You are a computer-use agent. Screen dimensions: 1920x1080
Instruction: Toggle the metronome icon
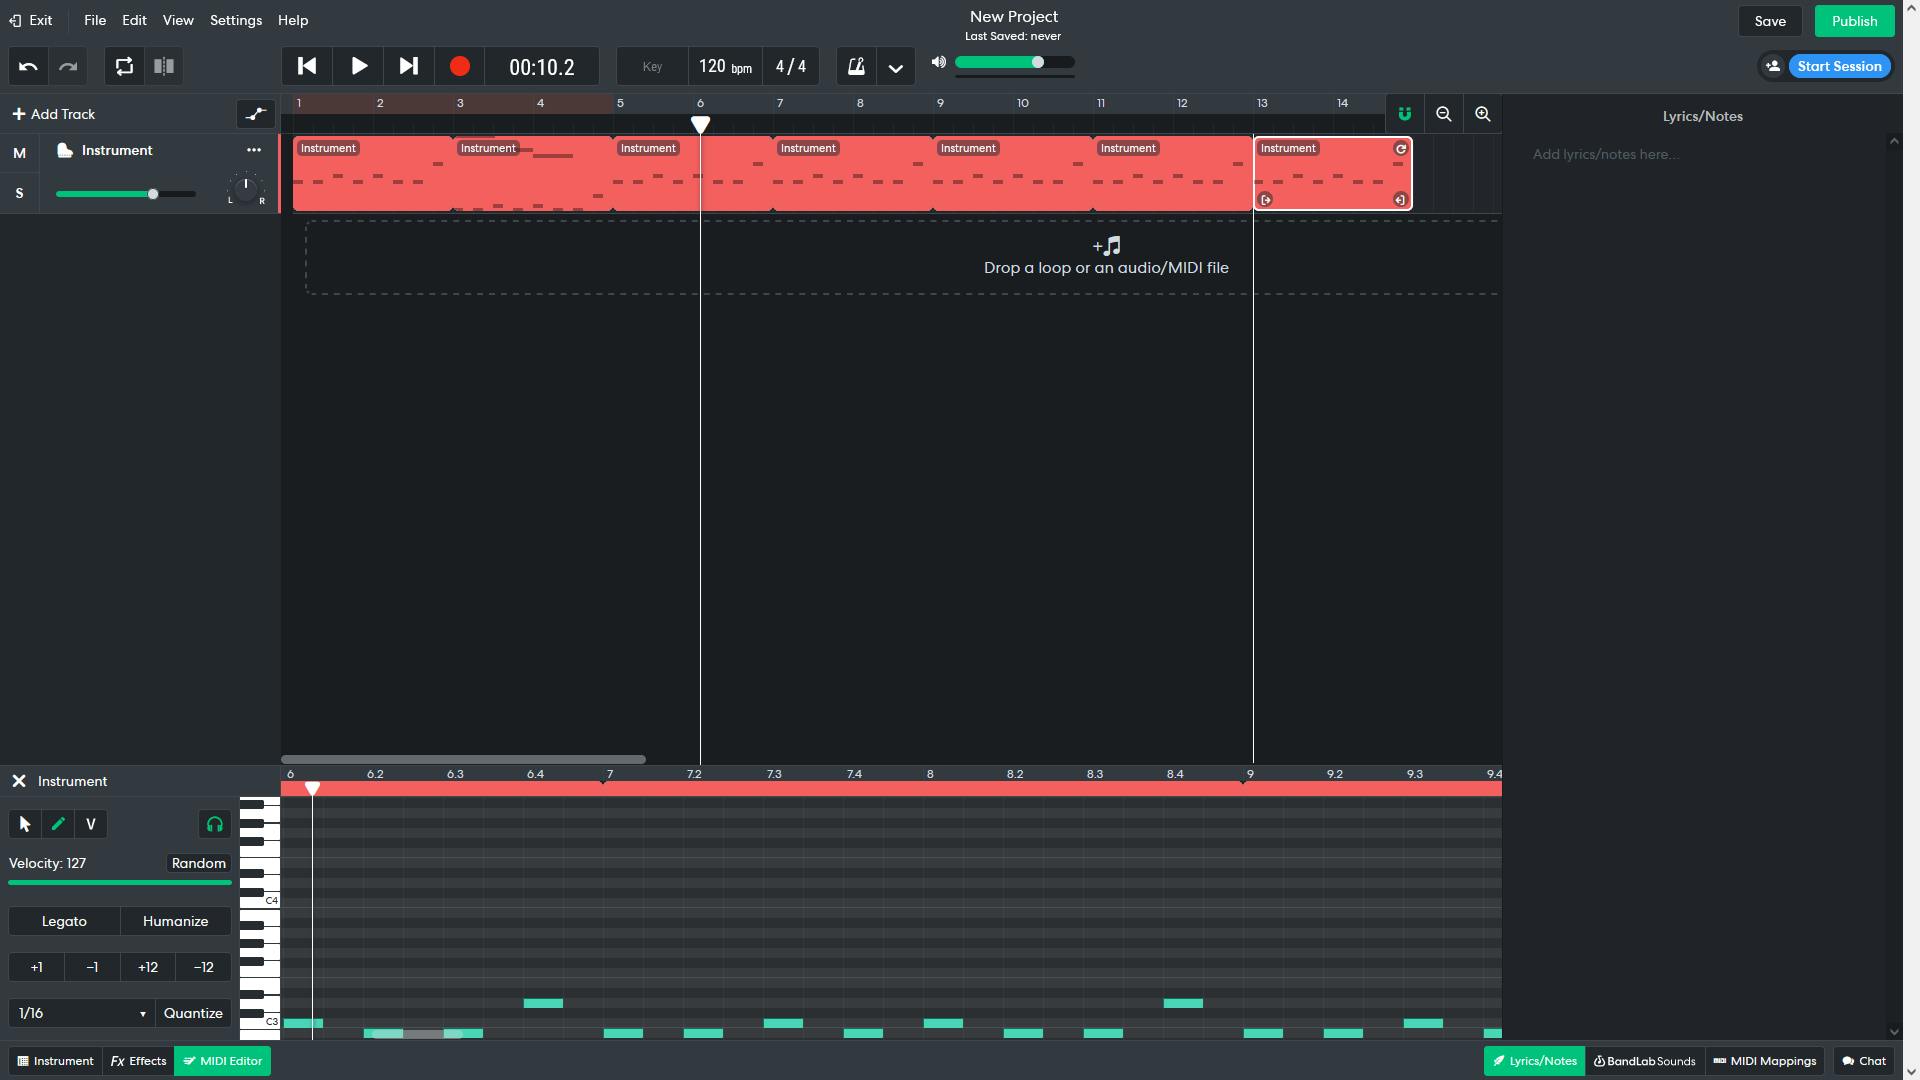(856, 66)
